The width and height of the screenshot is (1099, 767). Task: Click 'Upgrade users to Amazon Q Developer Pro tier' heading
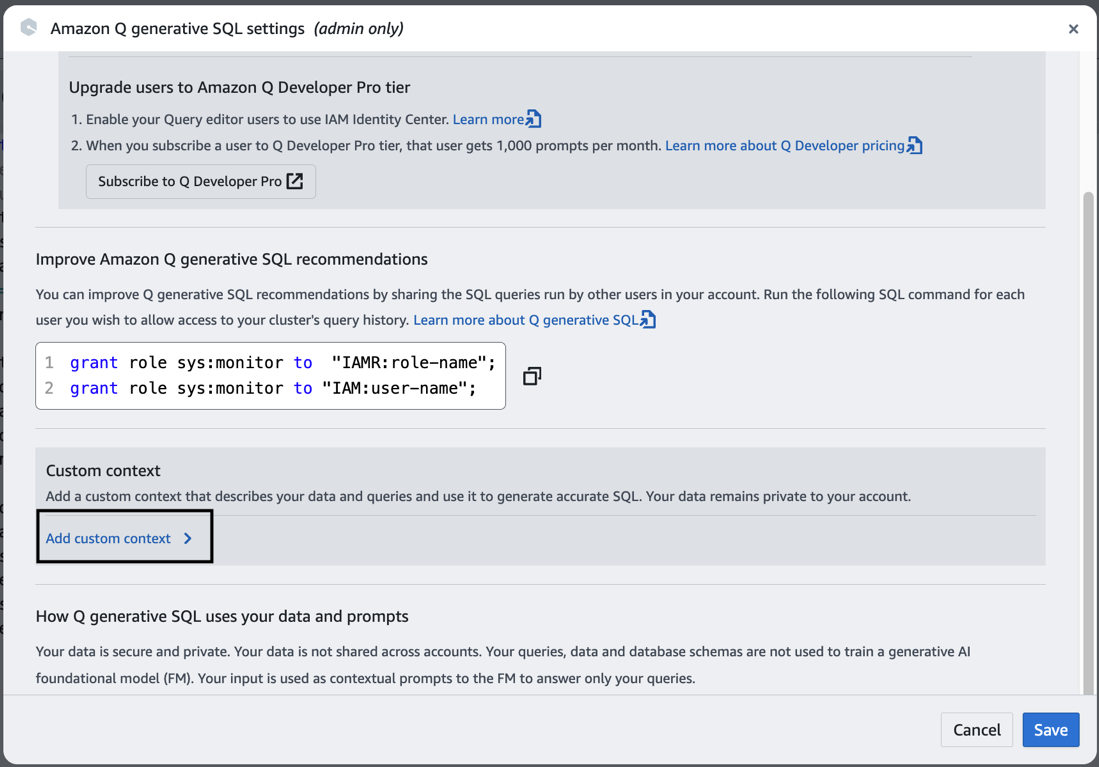(239, 88)
